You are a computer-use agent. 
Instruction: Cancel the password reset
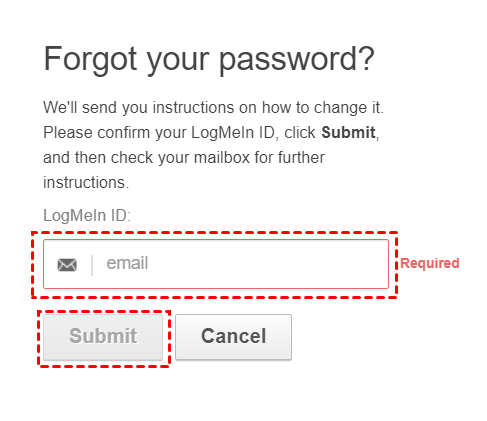233,337
